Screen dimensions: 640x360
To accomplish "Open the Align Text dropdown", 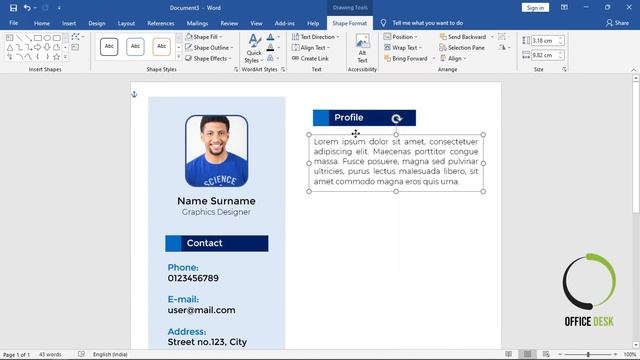I will (x=311, y=48).
